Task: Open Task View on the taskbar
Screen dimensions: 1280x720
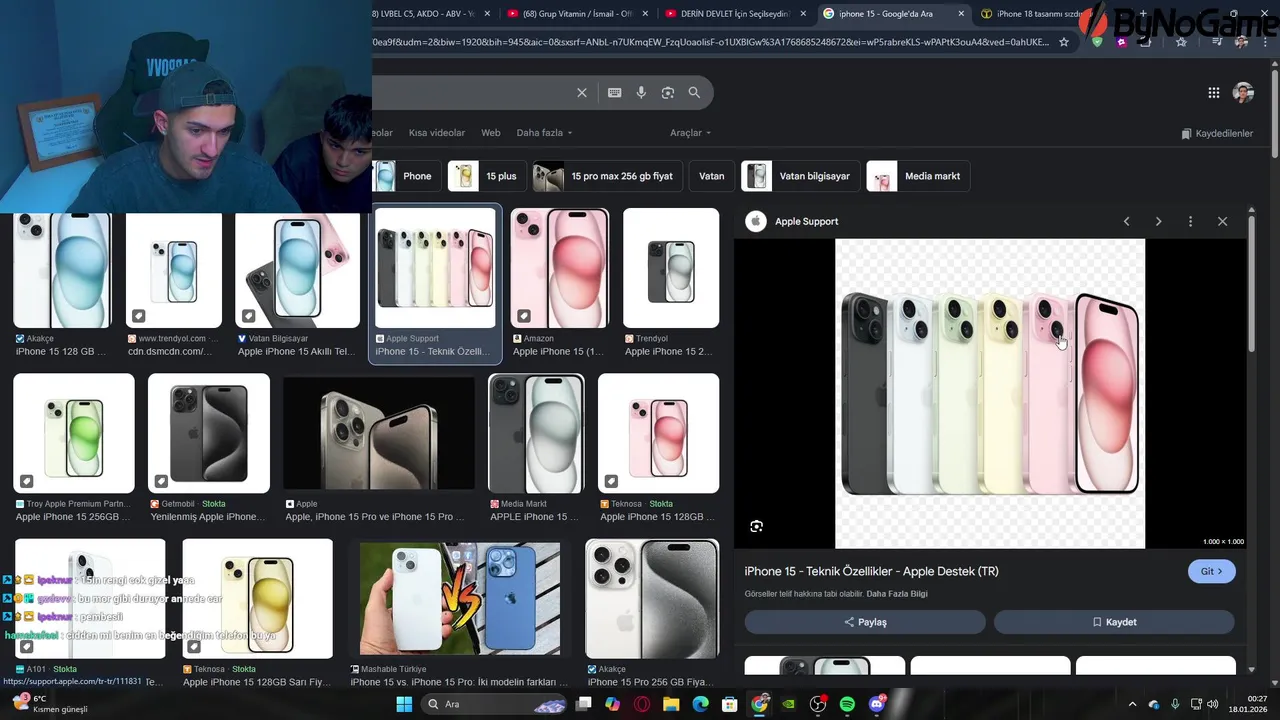Action: pos(584,704)
